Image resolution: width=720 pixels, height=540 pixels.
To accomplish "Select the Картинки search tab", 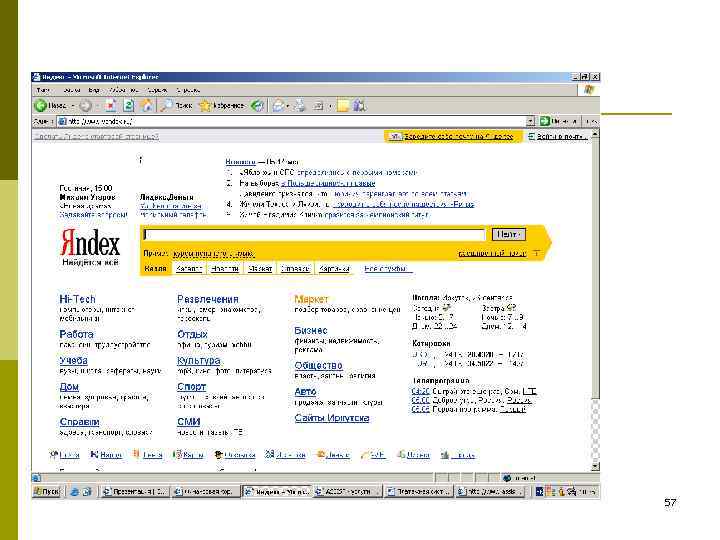I will 334,269.
